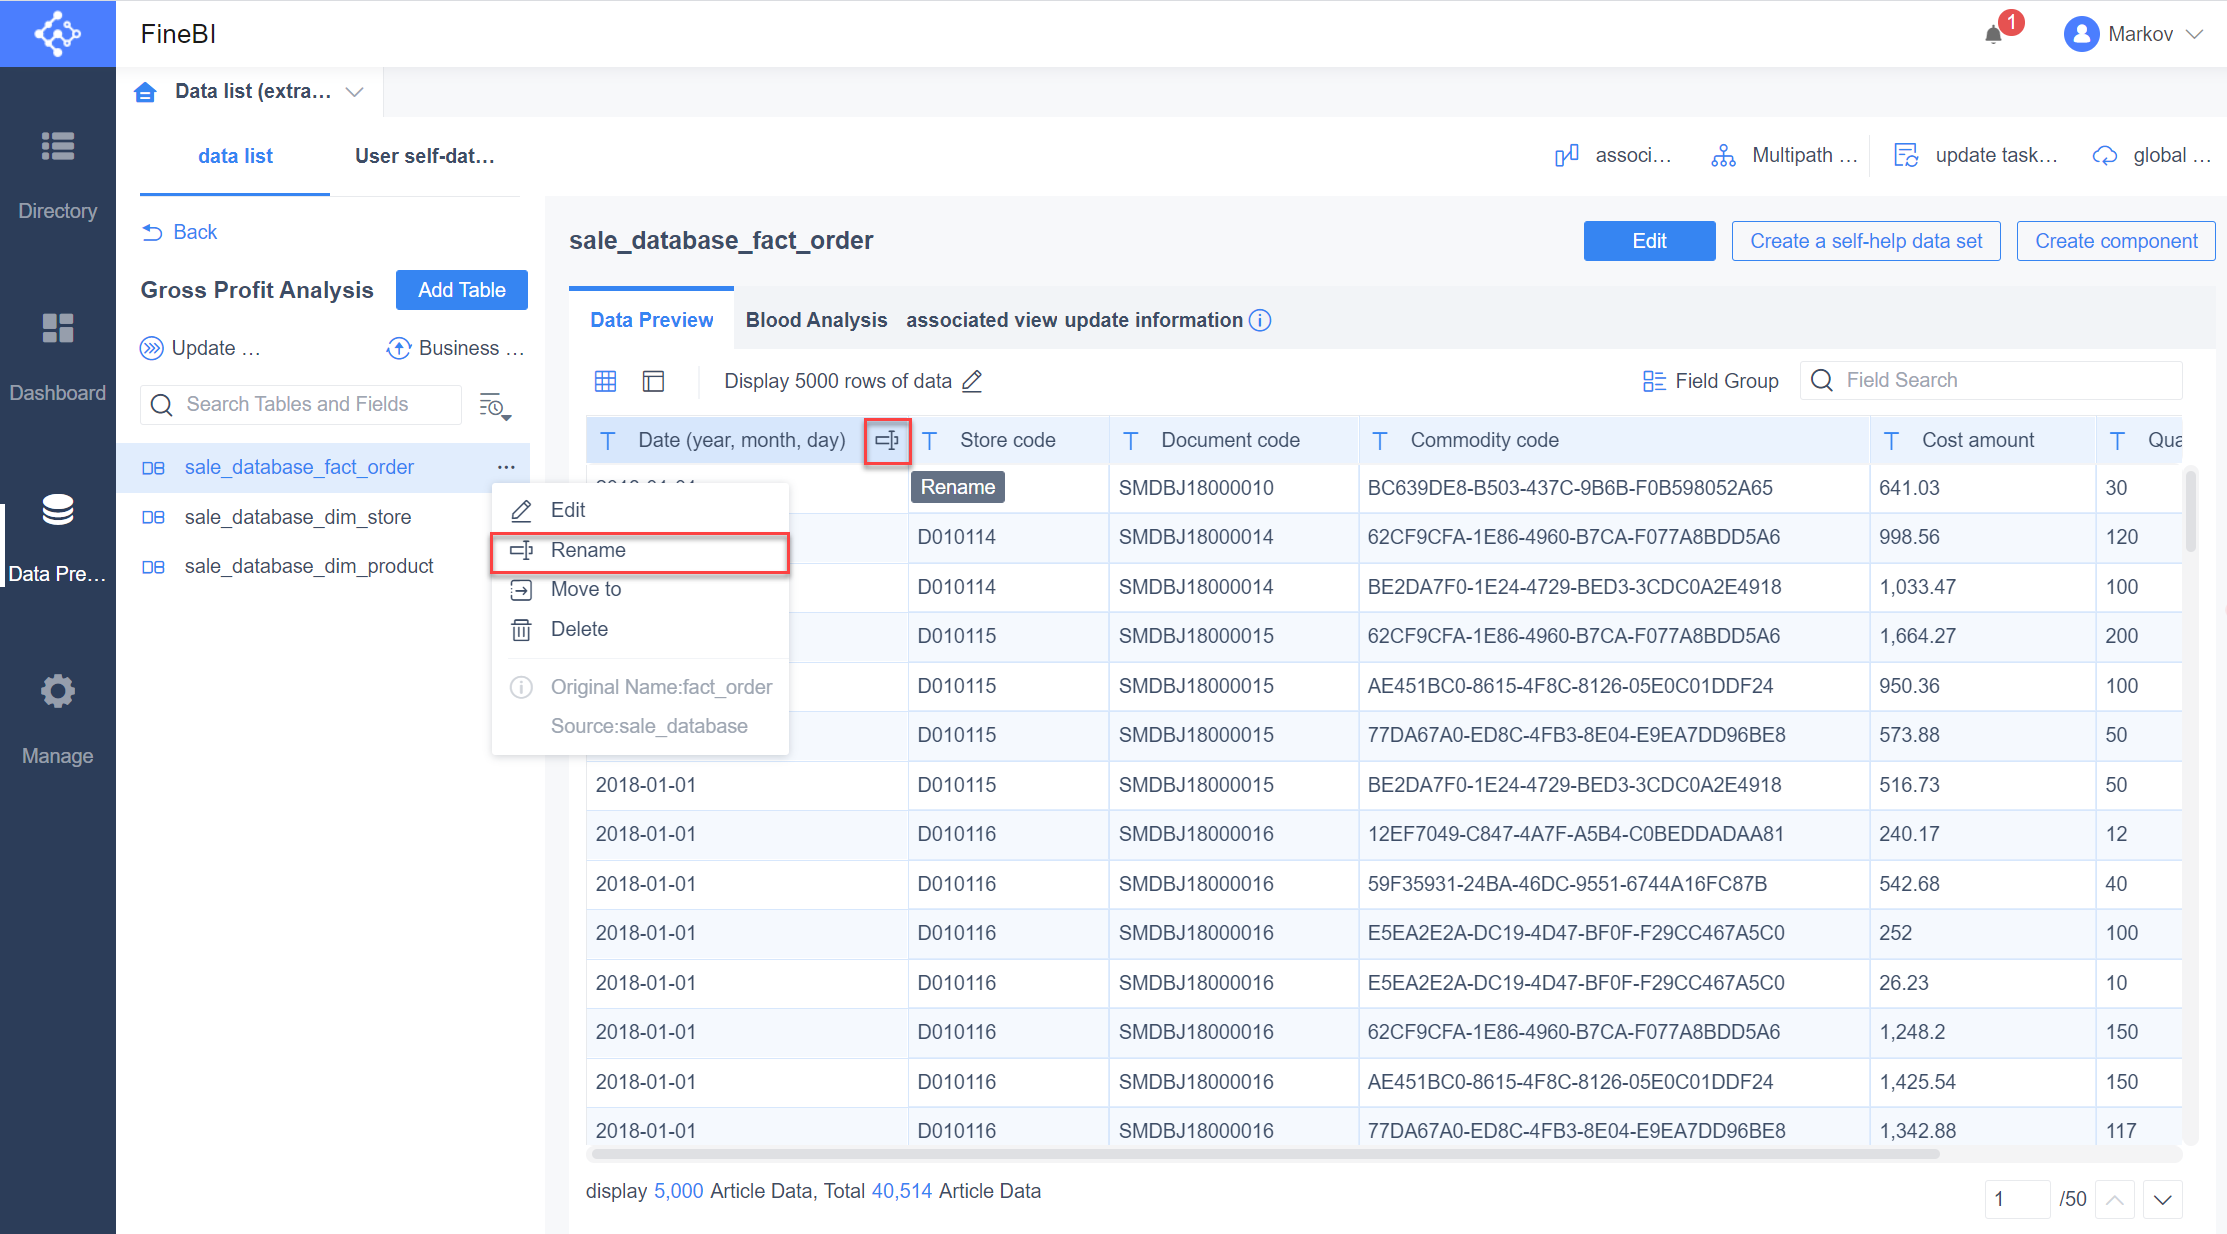Open global update icon

point(2105,155)
